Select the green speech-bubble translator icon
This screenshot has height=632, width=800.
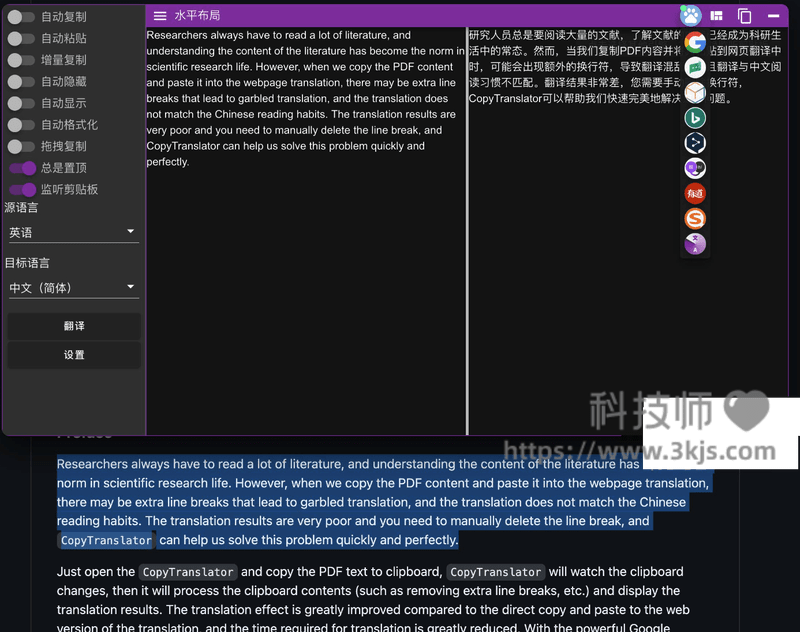coord(695,67)
